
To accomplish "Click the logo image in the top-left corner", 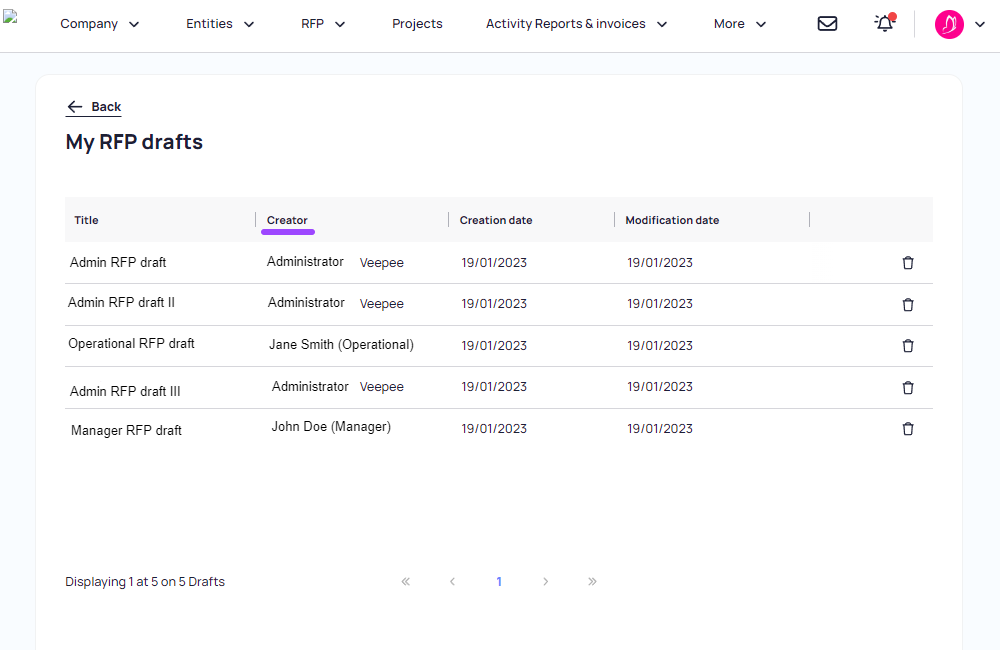I will tap(10, 17).
